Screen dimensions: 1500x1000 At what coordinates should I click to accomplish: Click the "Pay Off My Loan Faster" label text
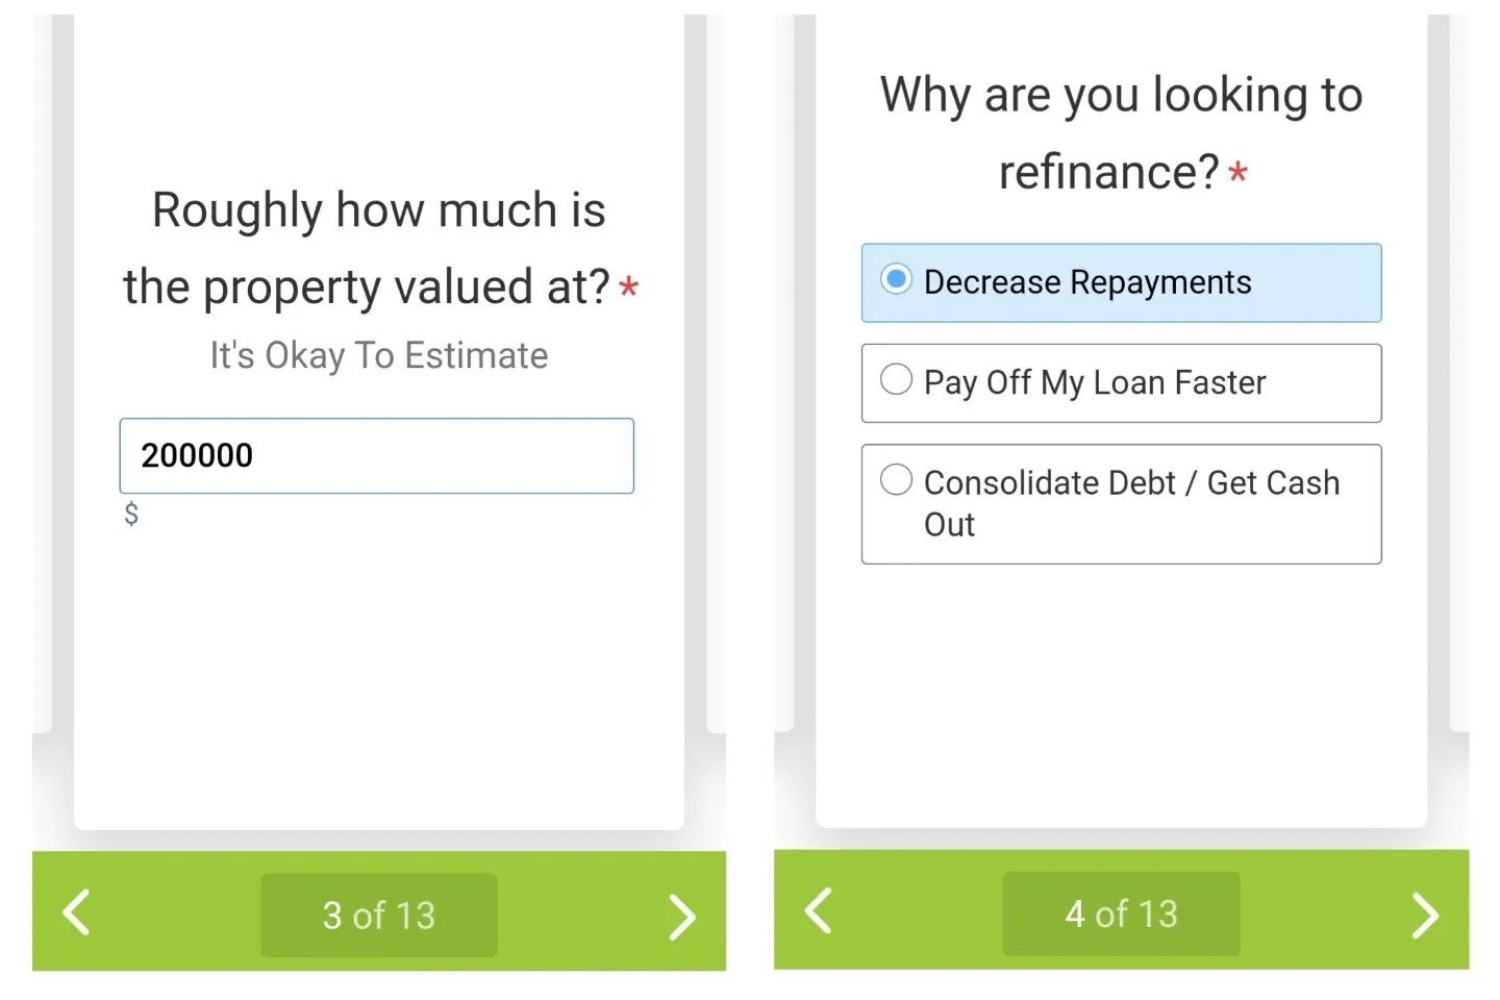pos(1094,382)
